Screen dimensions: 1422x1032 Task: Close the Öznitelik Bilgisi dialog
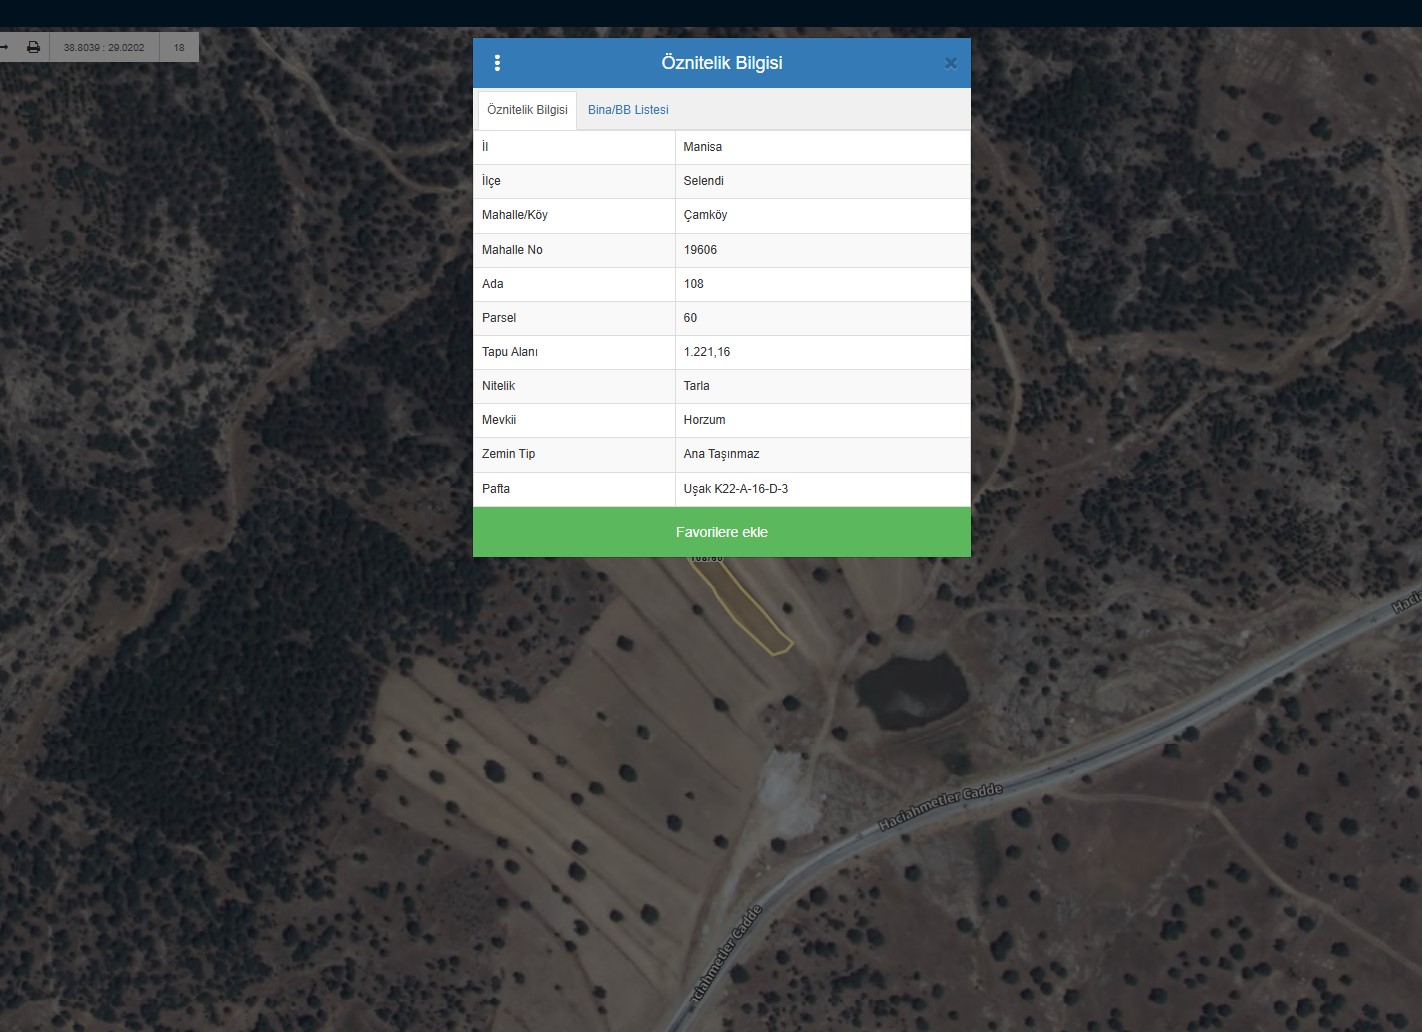[950, 63]
